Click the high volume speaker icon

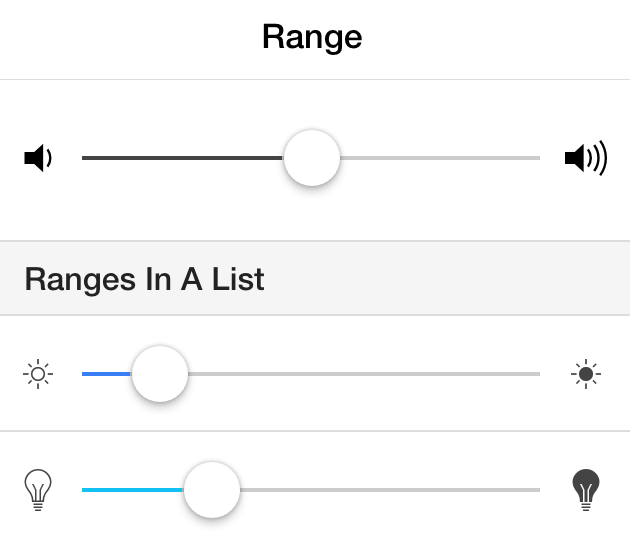(586, 158)
